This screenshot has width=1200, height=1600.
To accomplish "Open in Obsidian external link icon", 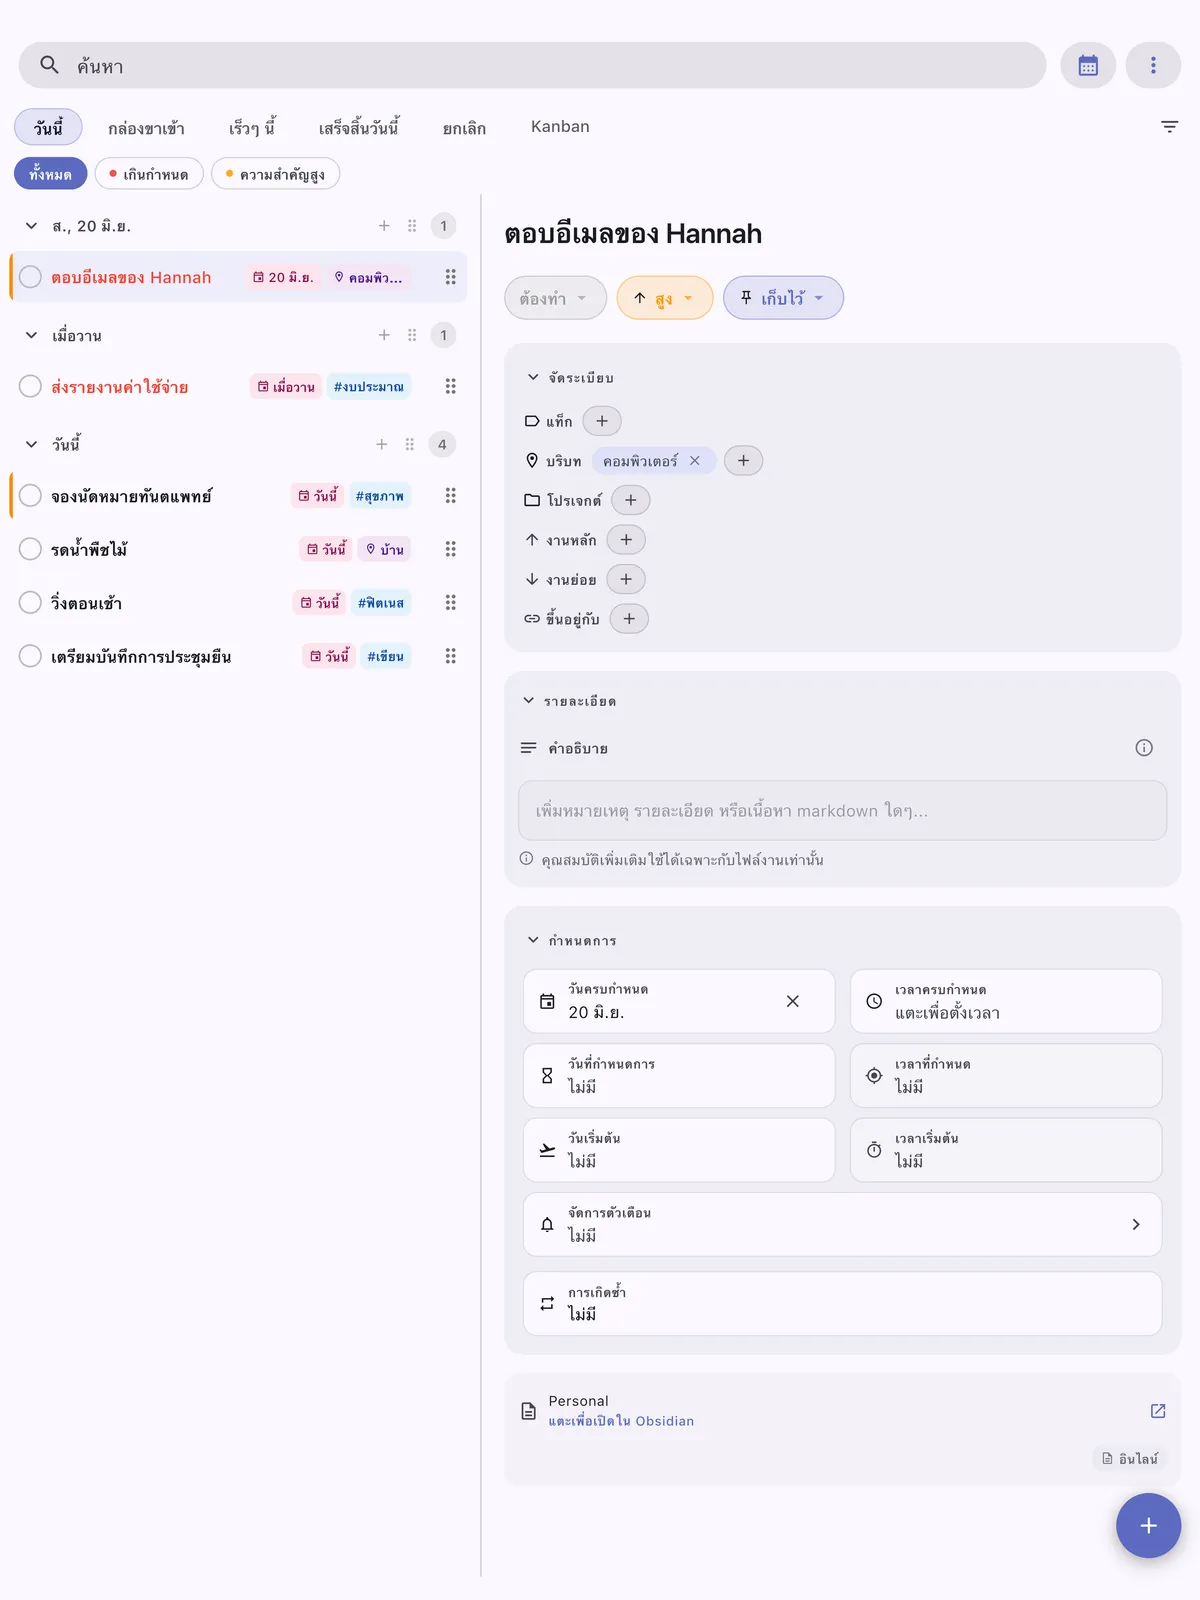I will (x=1158, y=1411).
